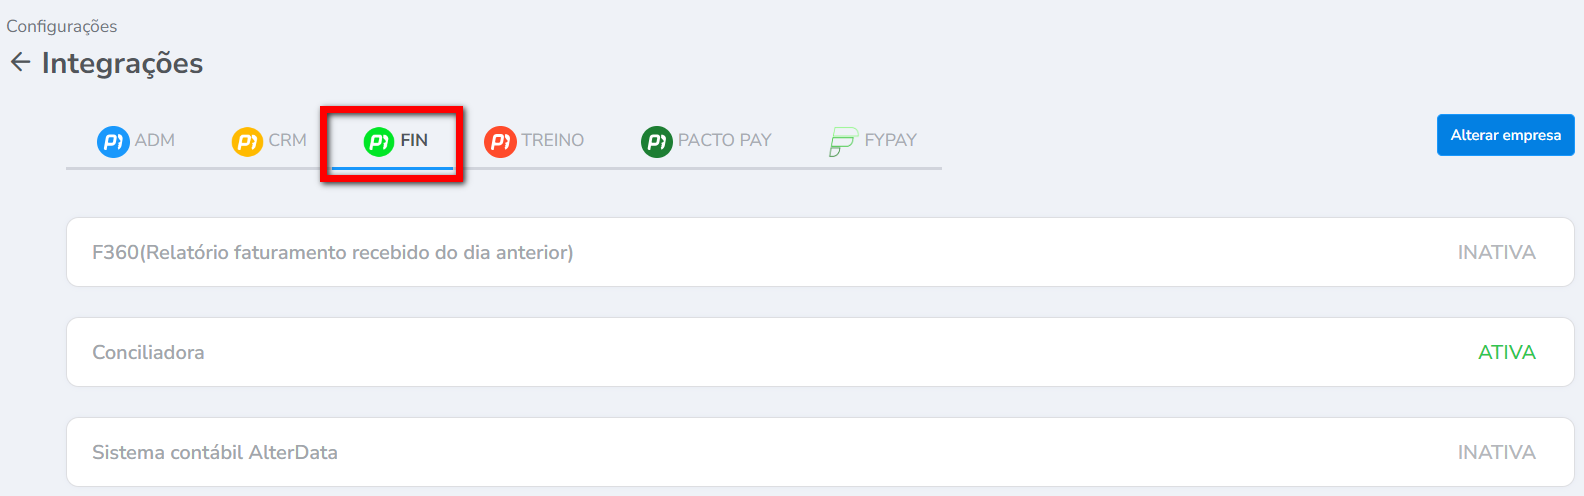Click the INATIVA status on the AlterData row

pos(1496,452)
